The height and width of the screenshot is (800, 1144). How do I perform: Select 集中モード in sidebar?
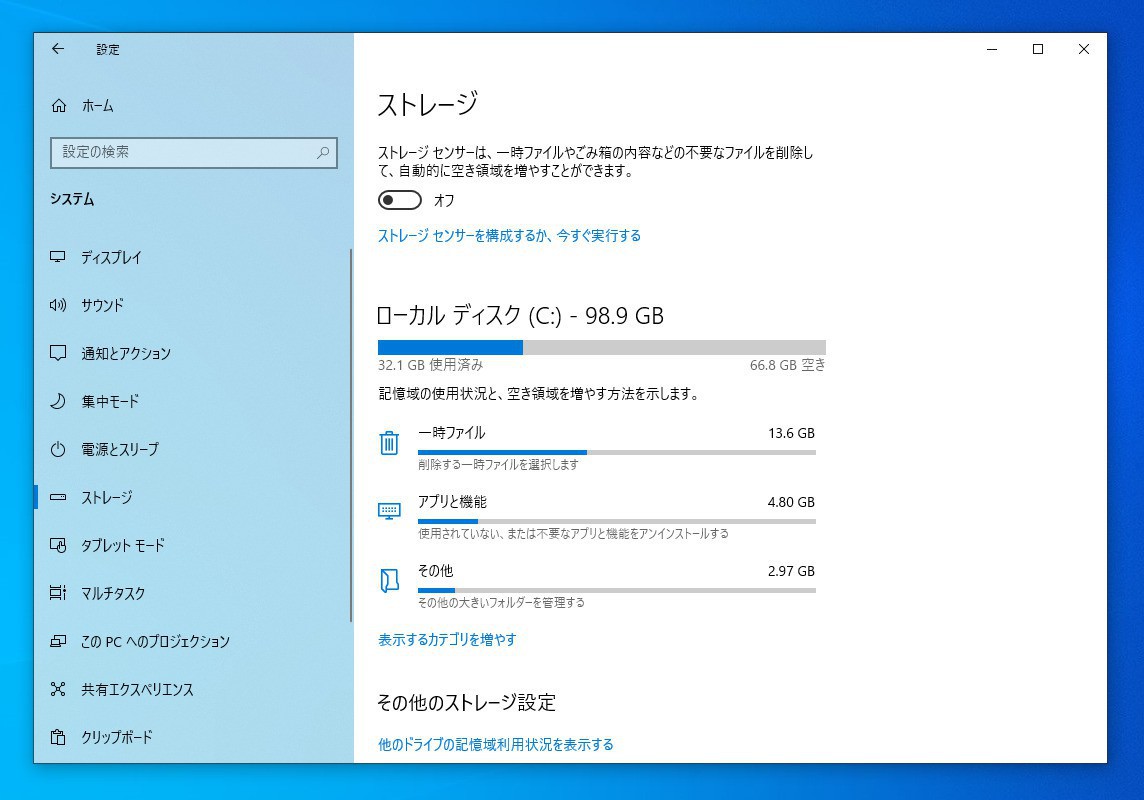click(193, 401)
